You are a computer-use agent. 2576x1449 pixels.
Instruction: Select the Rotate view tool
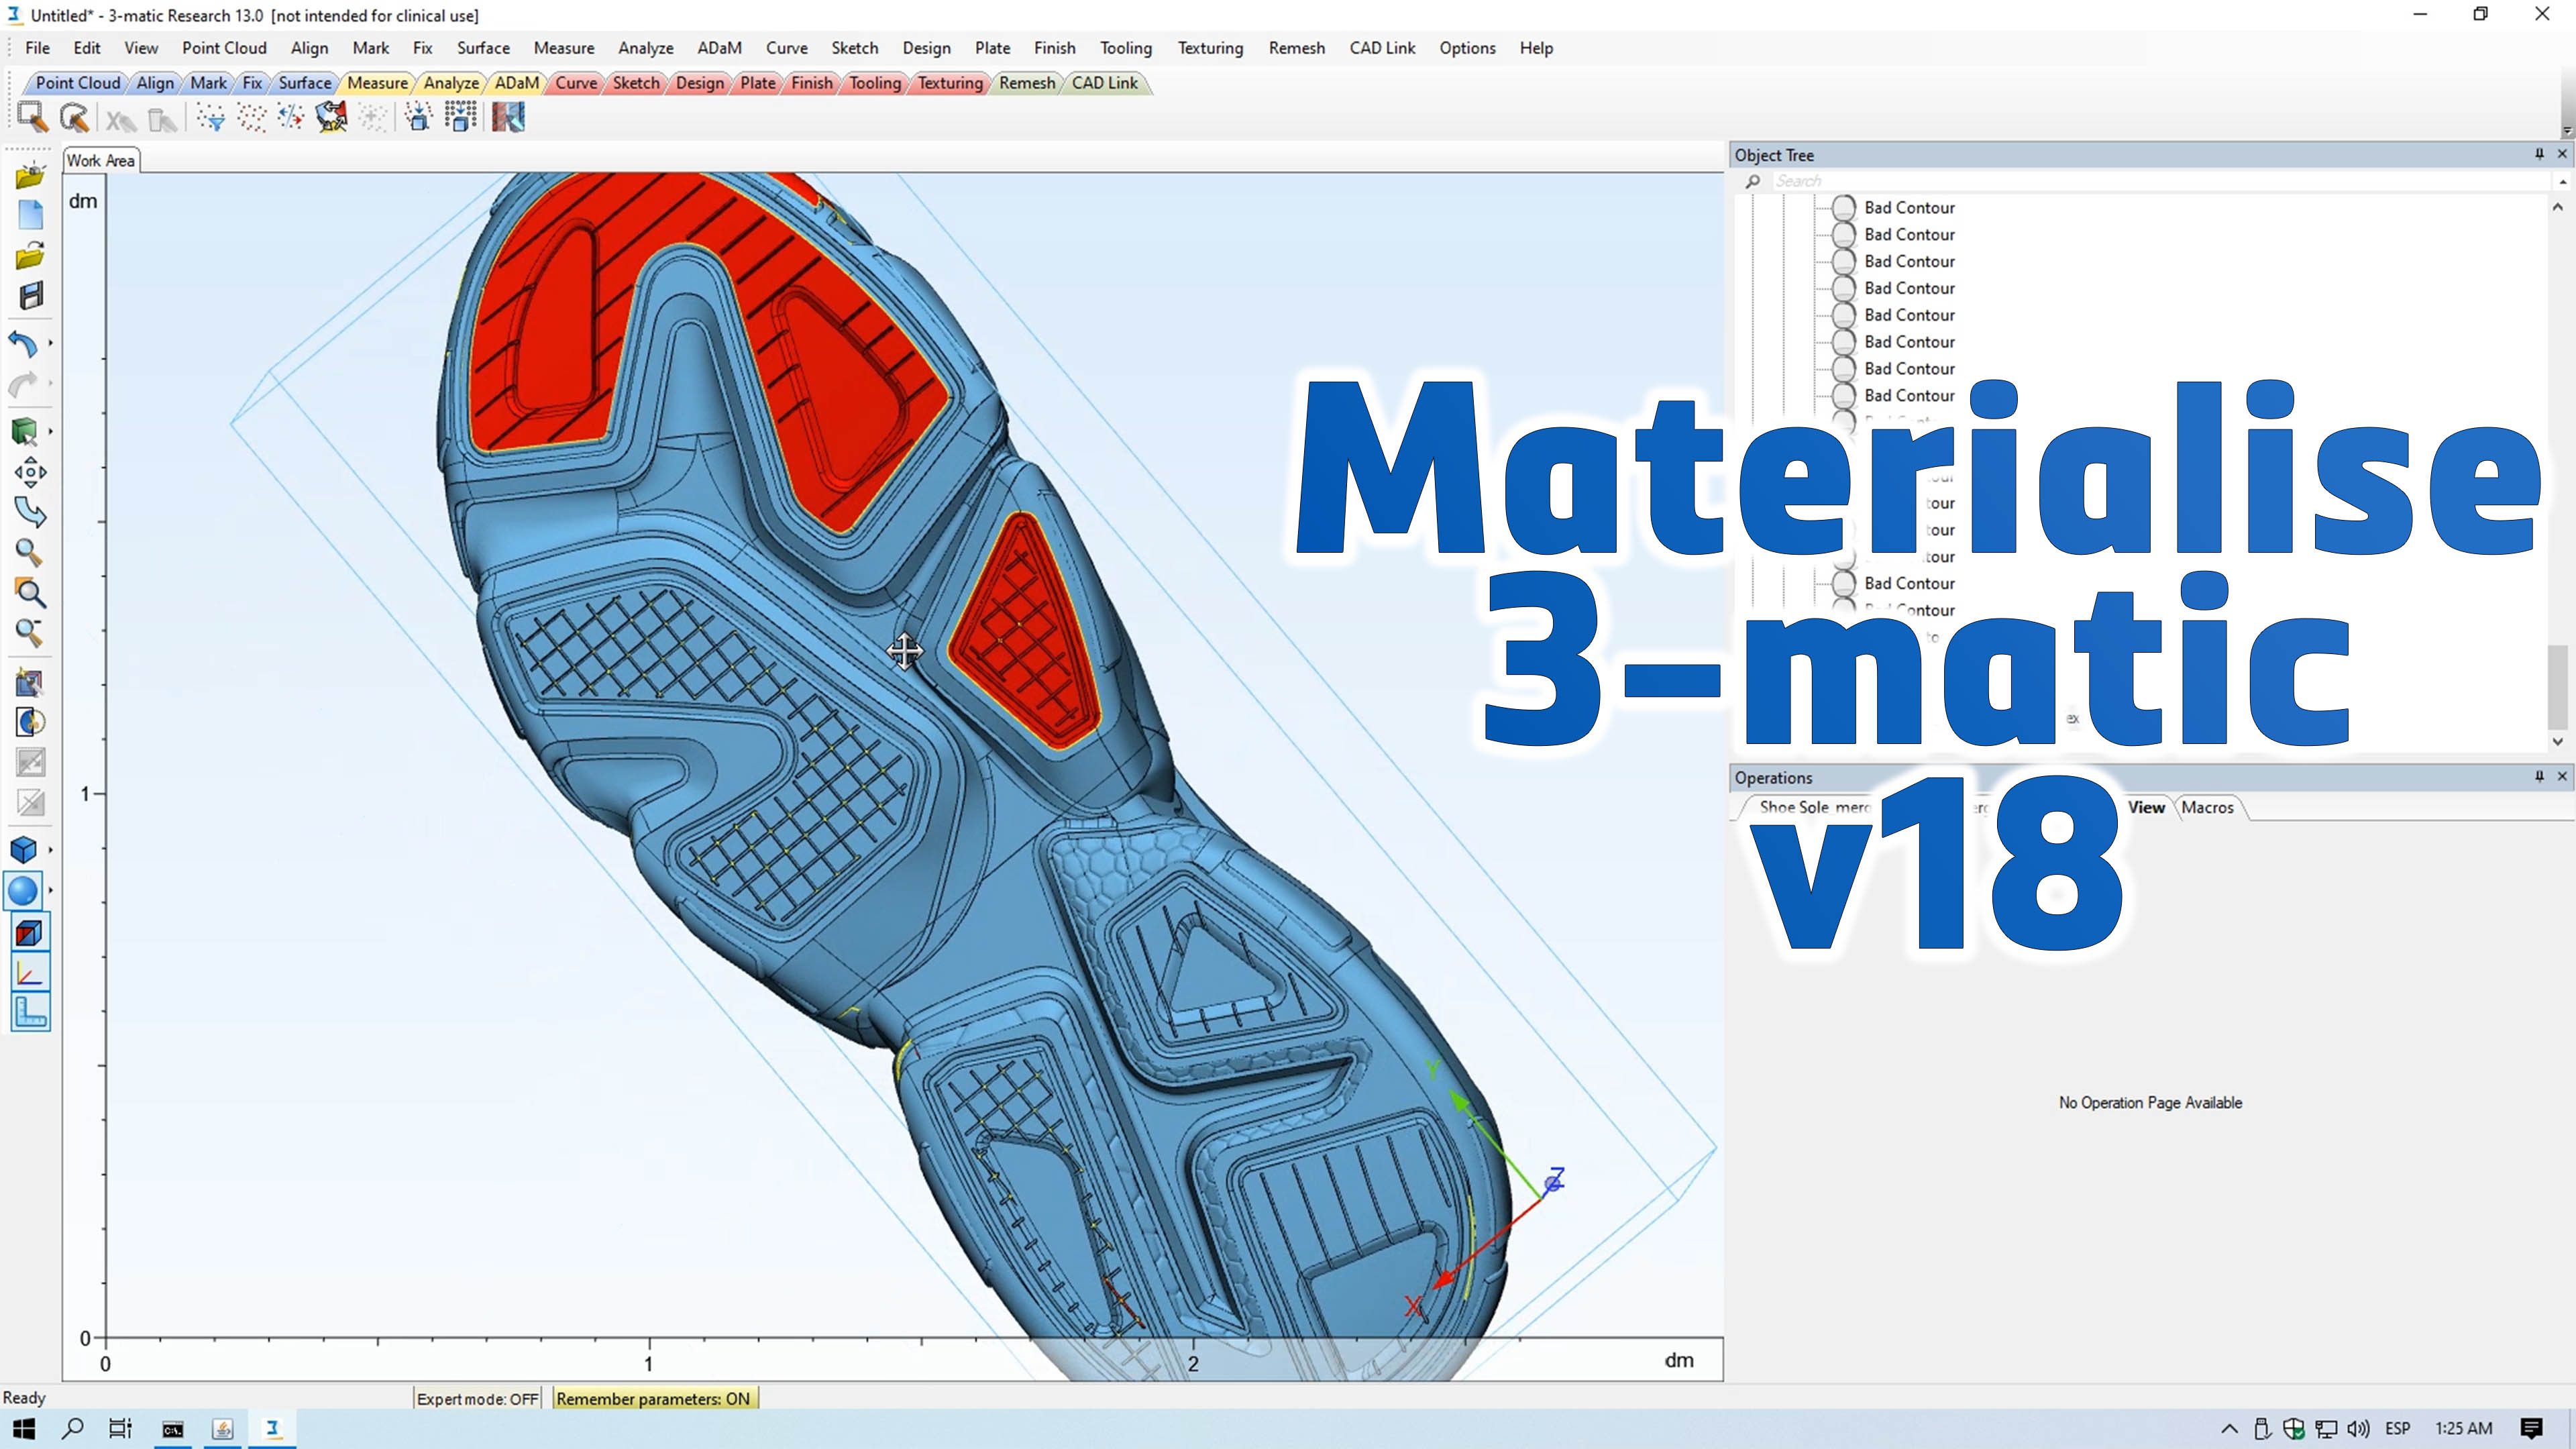[30, 512]
